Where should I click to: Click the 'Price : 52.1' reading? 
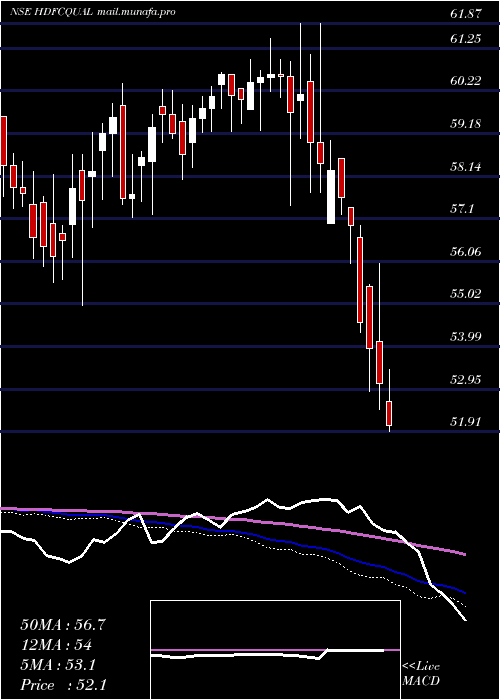click(63, 685)
